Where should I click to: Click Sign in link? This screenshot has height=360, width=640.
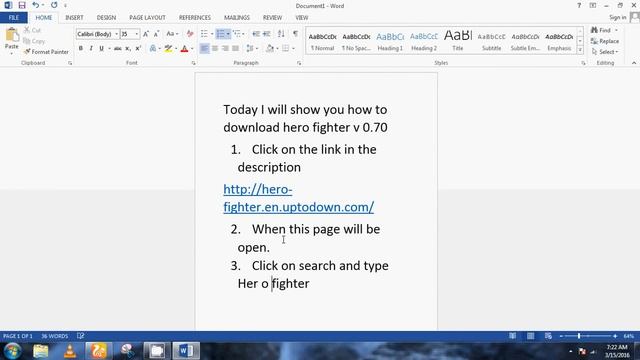click(x=618, y=18)
